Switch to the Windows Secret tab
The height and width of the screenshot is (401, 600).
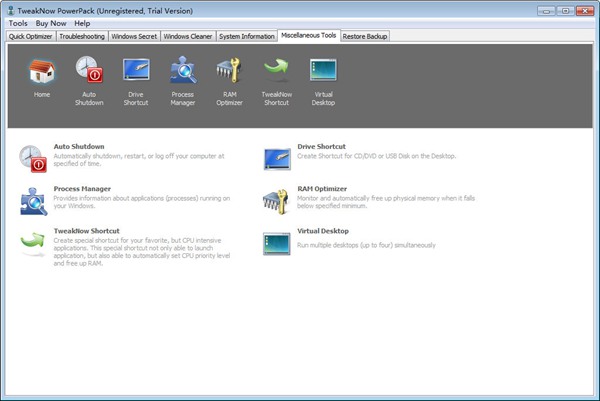(x=134, y=36)
